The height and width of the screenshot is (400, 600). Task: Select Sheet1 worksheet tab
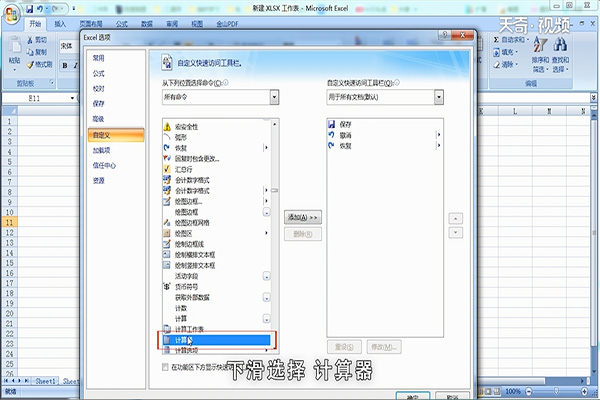click(x=45, y=381)
